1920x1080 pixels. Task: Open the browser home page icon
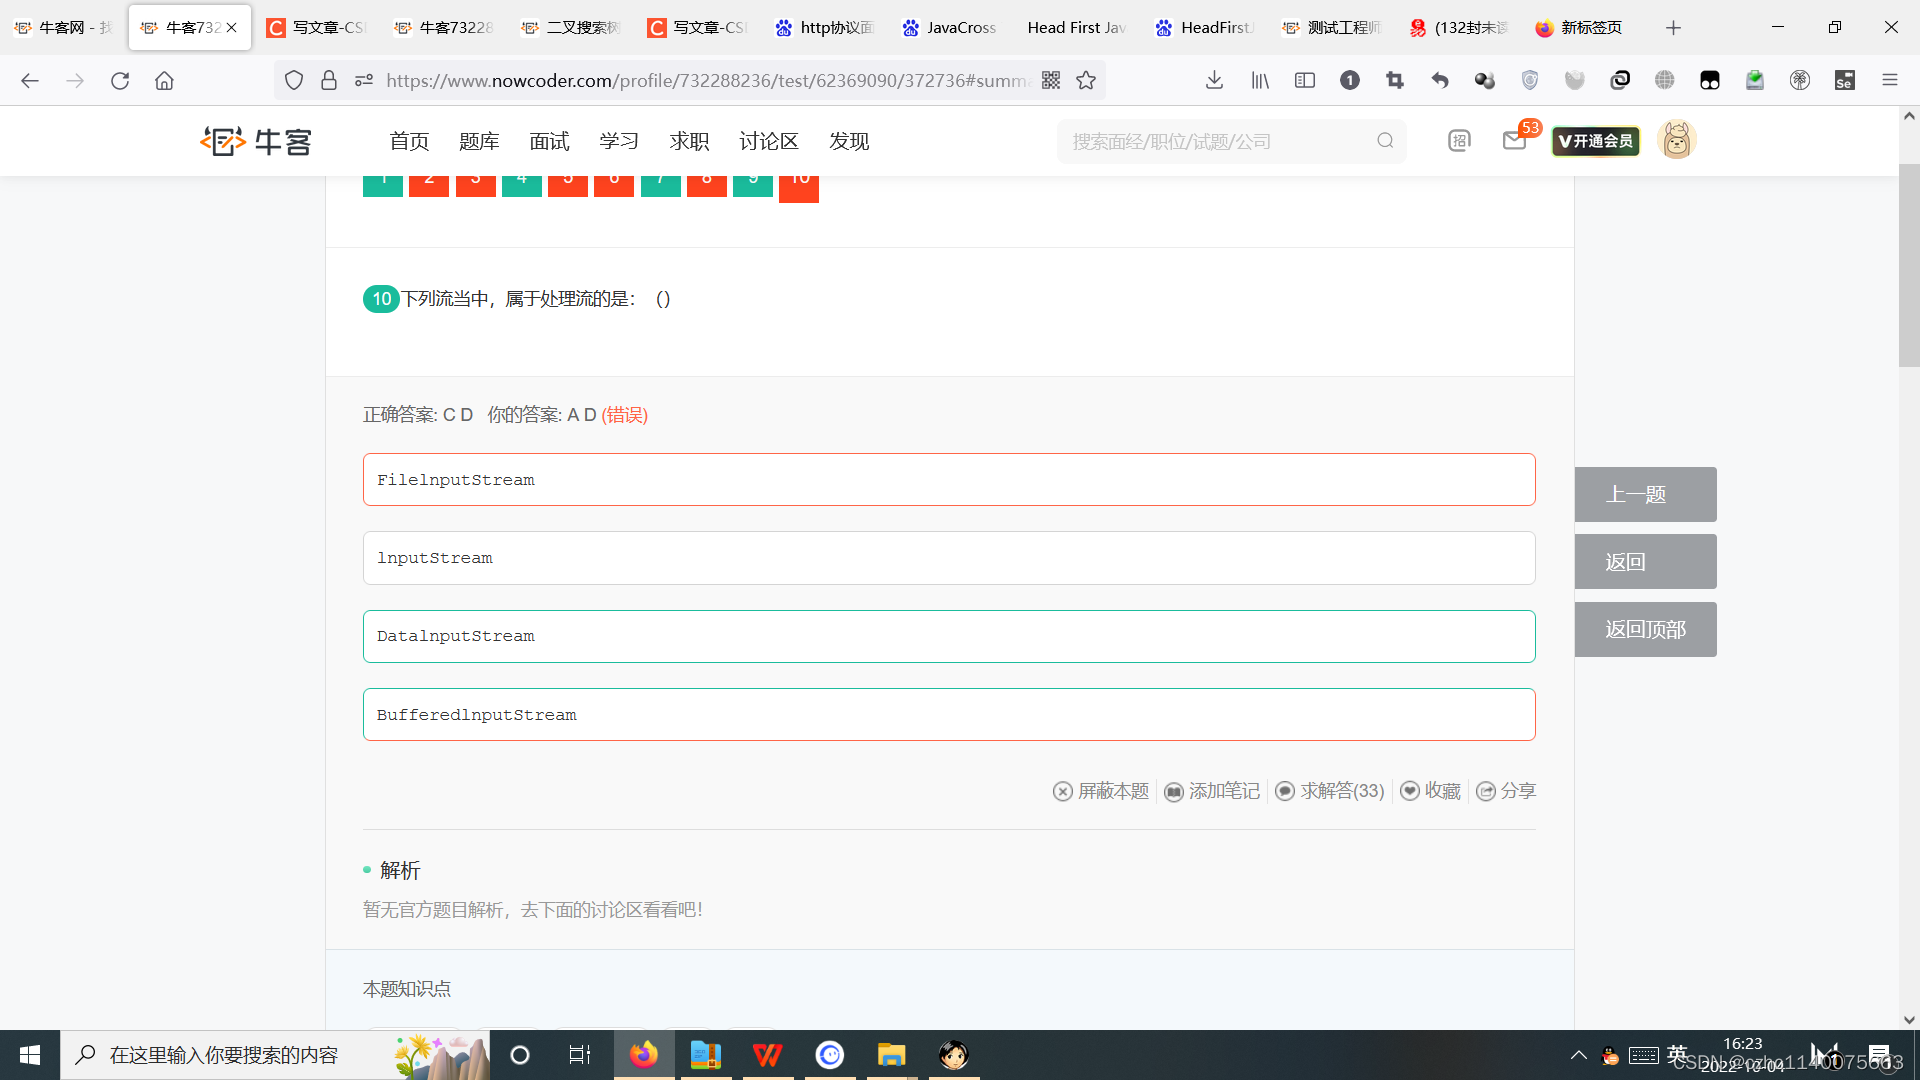pos(164,81)
